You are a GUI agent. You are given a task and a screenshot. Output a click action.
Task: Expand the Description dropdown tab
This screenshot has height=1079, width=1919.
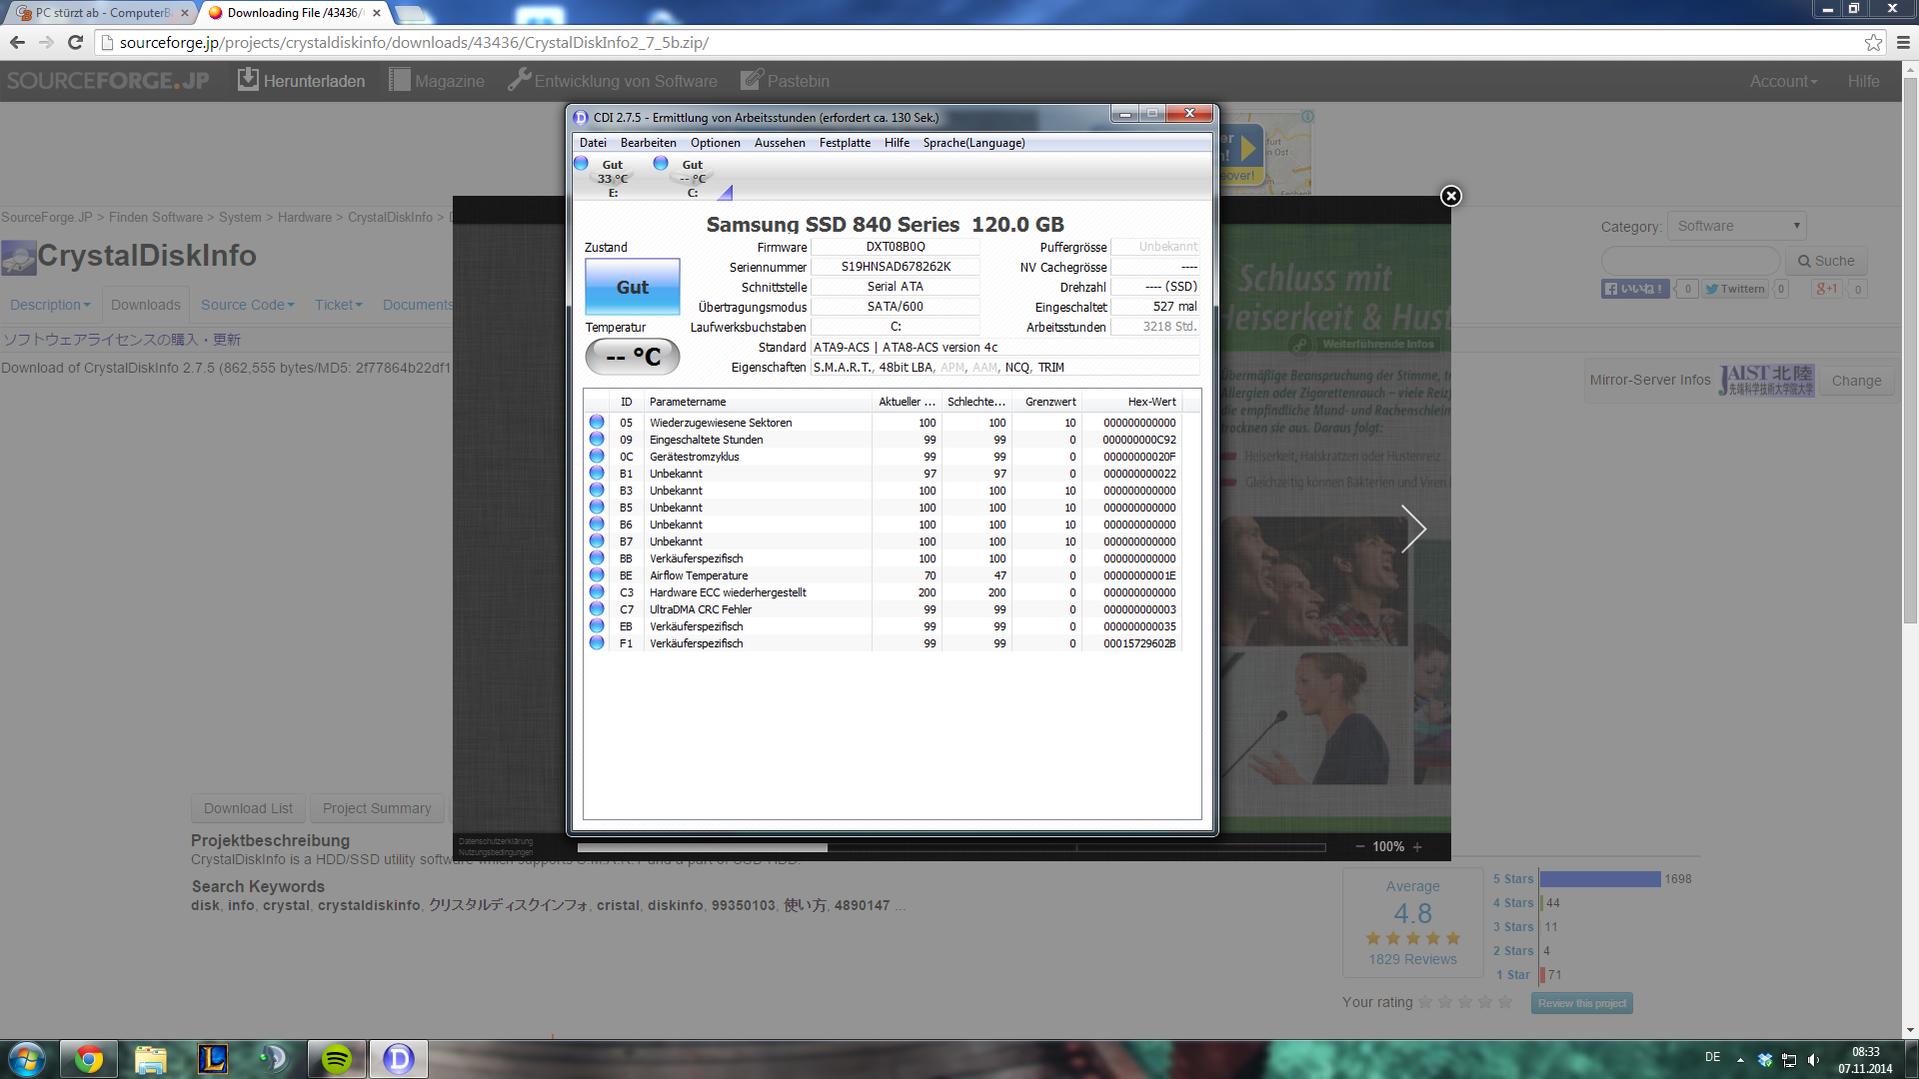(x=50, y=305)
